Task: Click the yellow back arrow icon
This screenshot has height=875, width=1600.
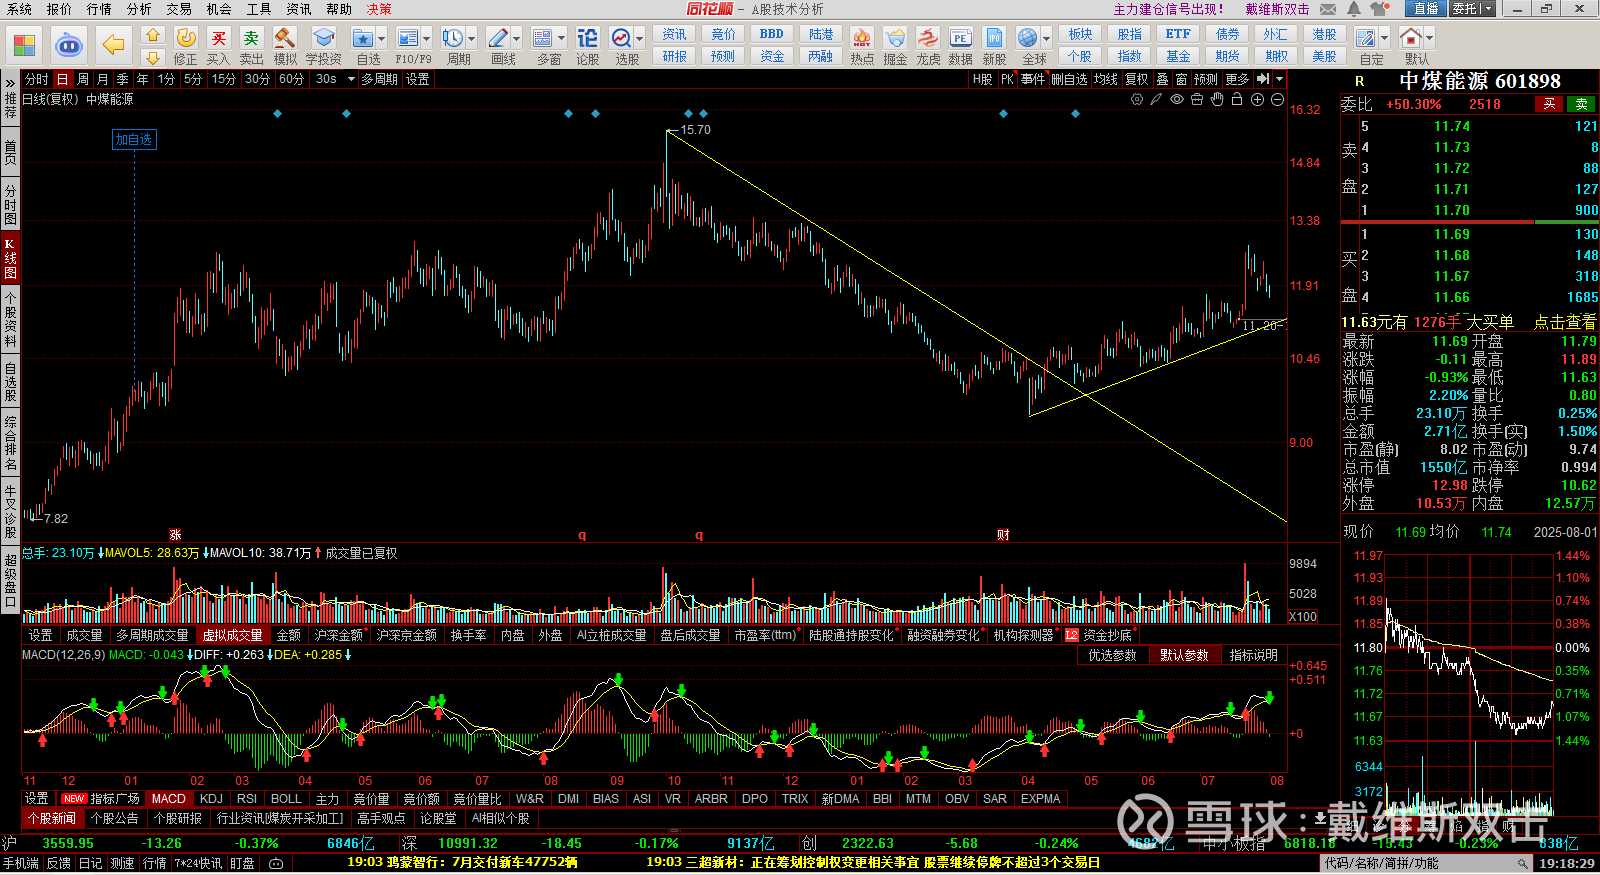Action: (x=114, y=45)
